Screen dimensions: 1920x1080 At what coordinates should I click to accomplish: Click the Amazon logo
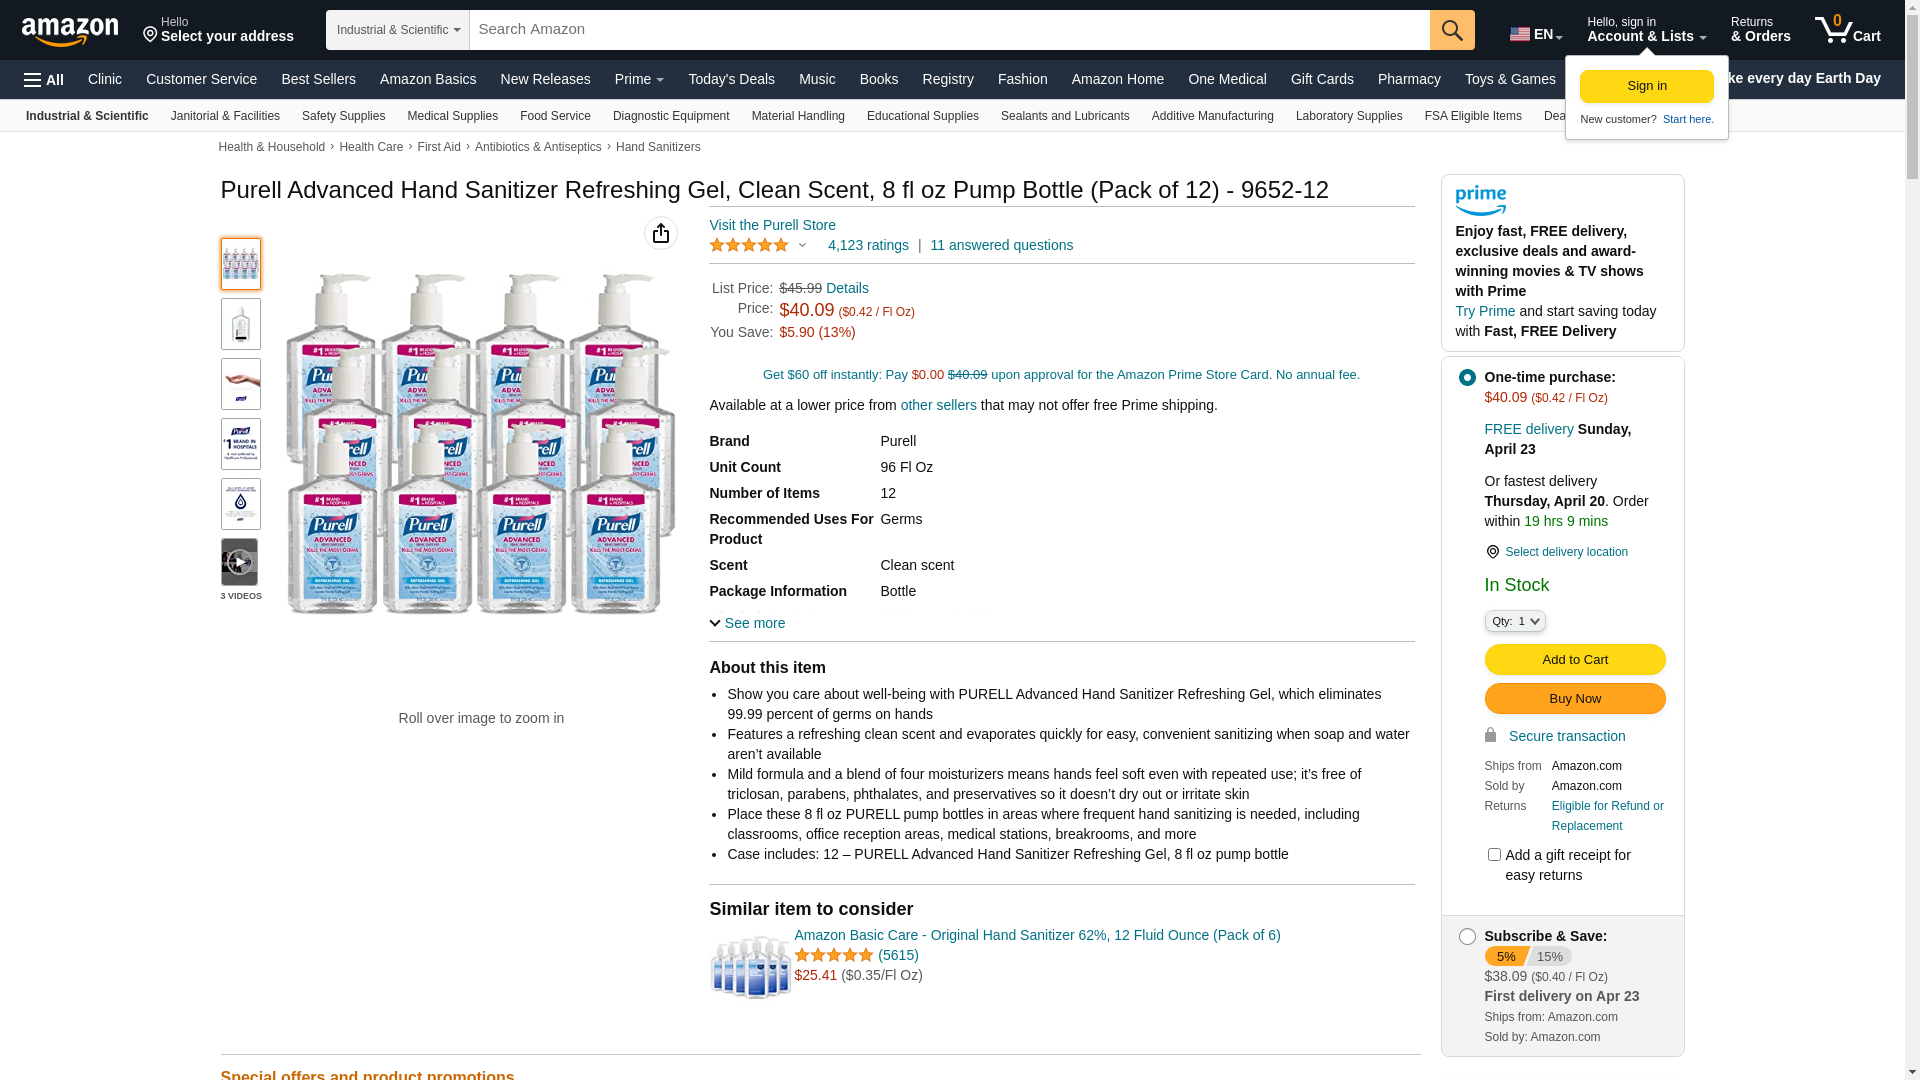coord(70,31)
